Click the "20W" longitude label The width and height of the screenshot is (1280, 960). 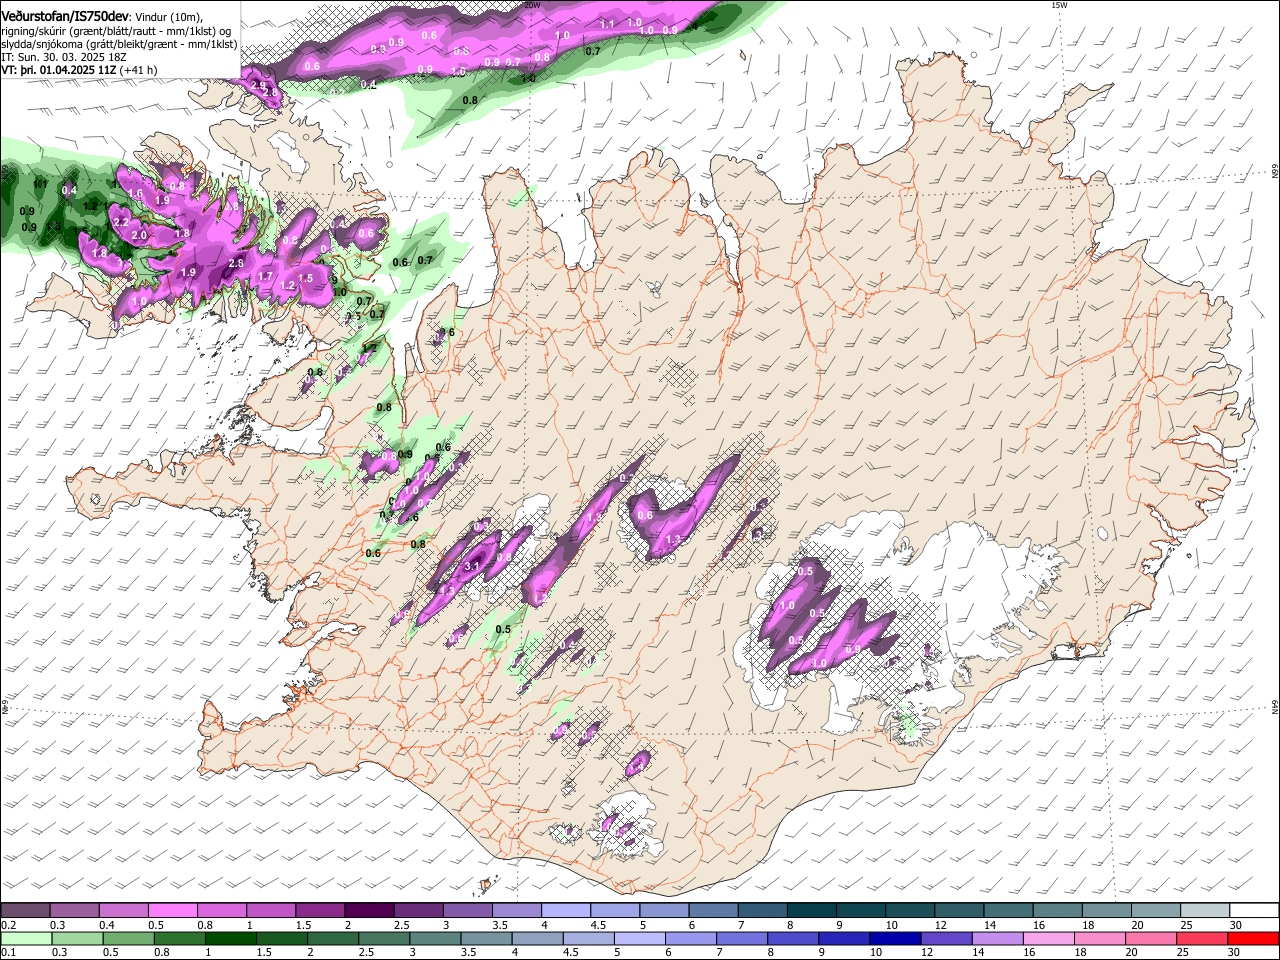532,5
